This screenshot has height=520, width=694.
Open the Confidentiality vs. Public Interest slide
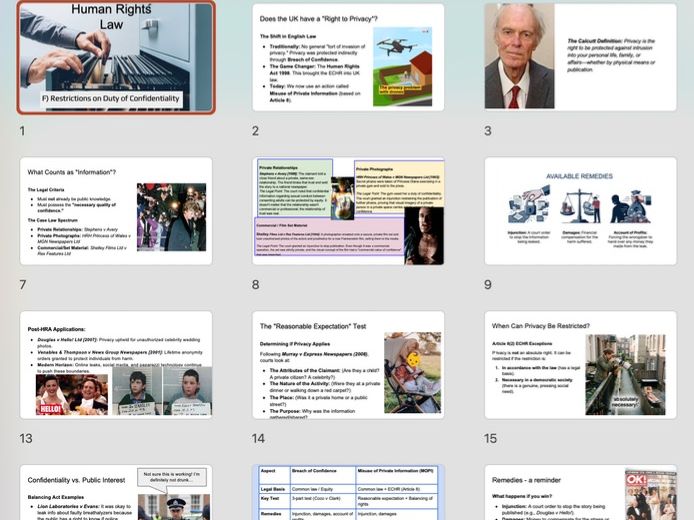click(116, 492)
